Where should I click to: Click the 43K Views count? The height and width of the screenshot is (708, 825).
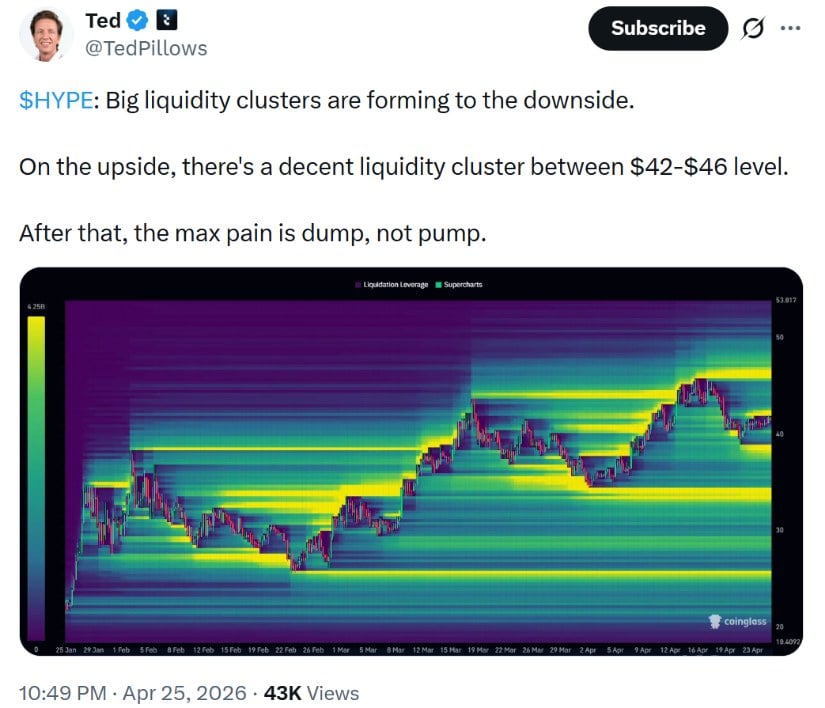tap(311, 692)
